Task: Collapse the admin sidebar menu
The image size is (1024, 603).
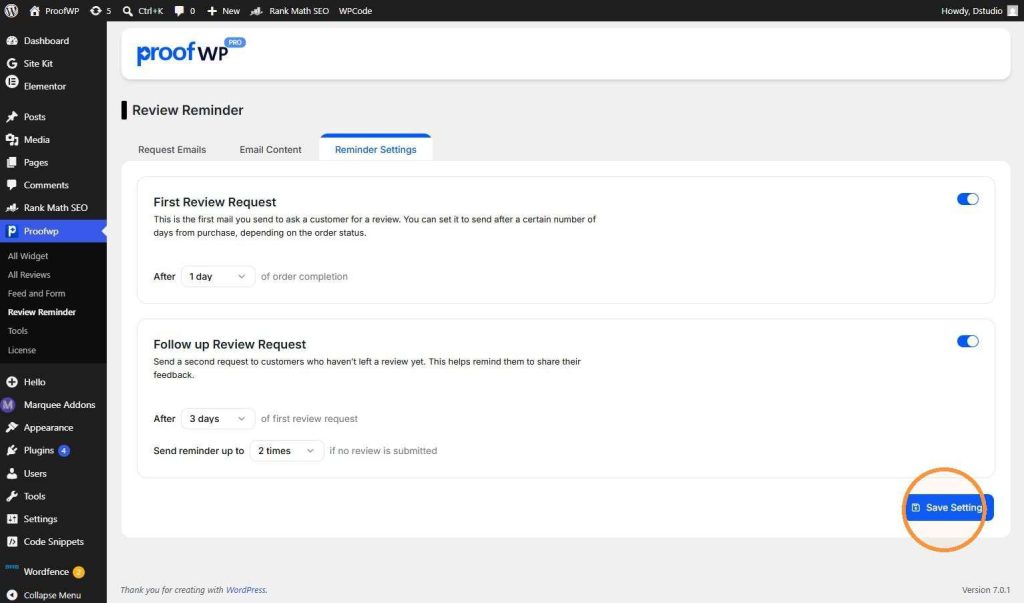Action: coord(44,595)
